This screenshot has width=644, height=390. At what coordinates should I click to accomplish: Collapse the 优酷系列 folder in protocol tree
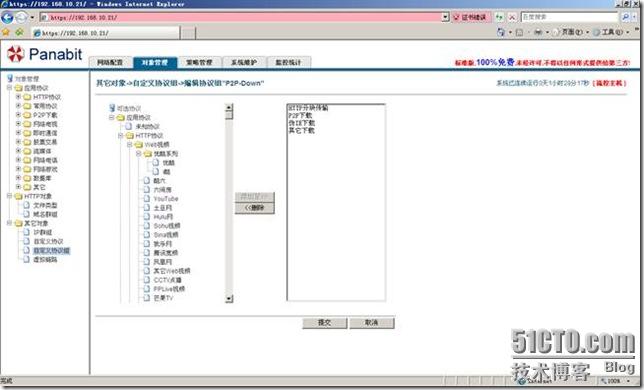click(x=138, y=154)
